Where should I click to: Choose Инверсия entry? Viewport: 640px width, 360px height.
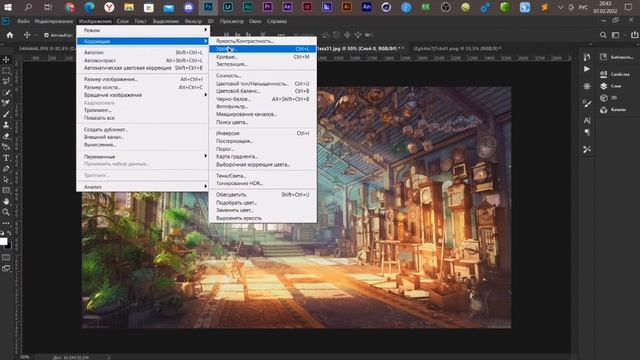[263, 133]
